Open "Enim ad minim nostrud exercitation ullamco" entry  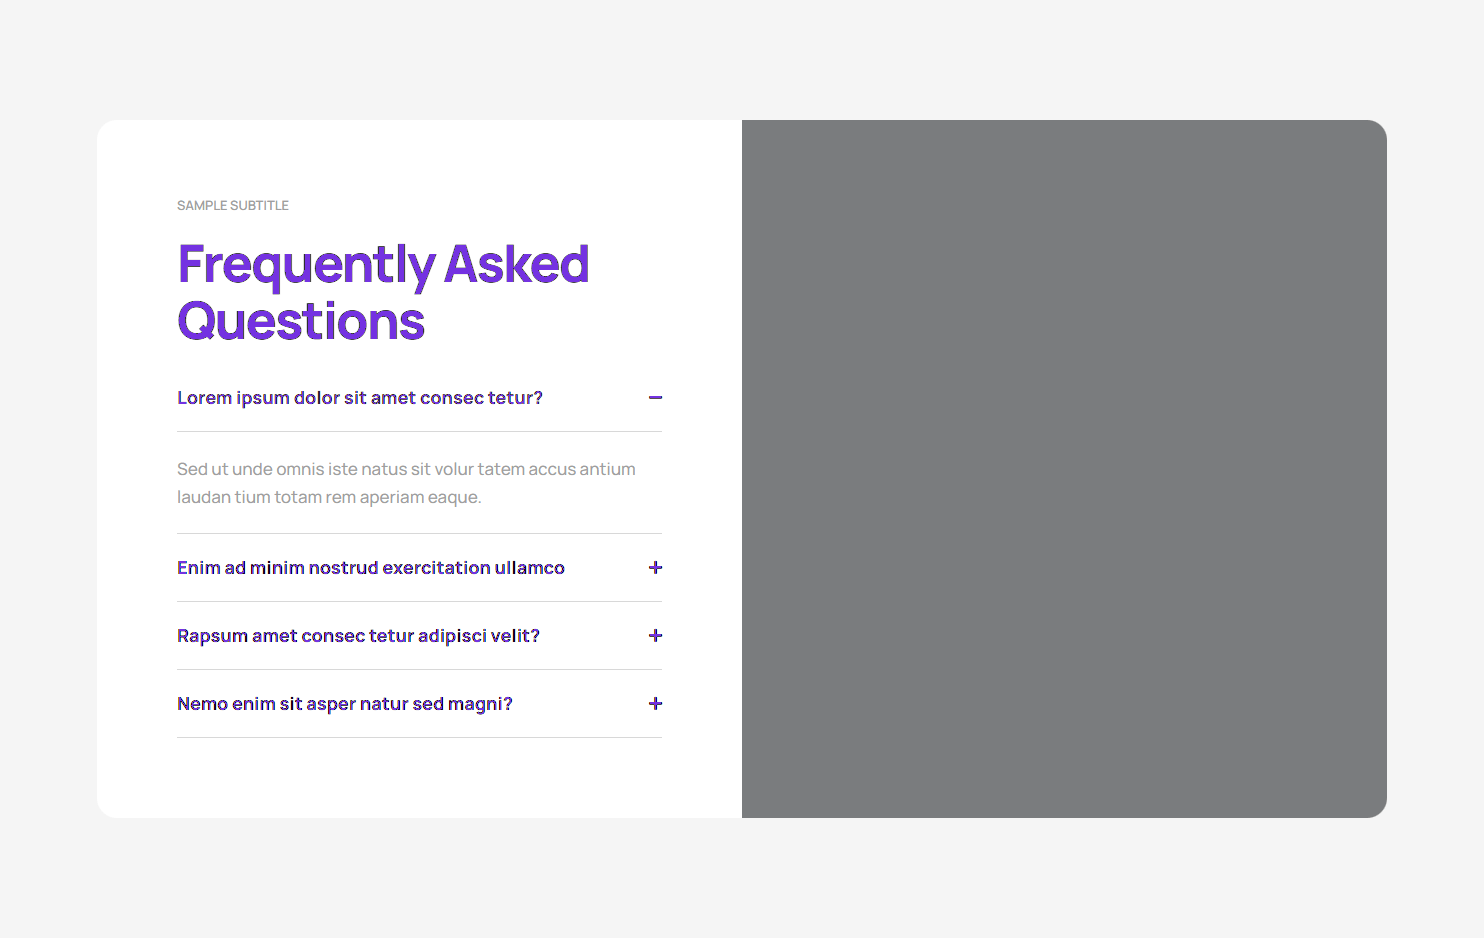(x=371, y=567)
